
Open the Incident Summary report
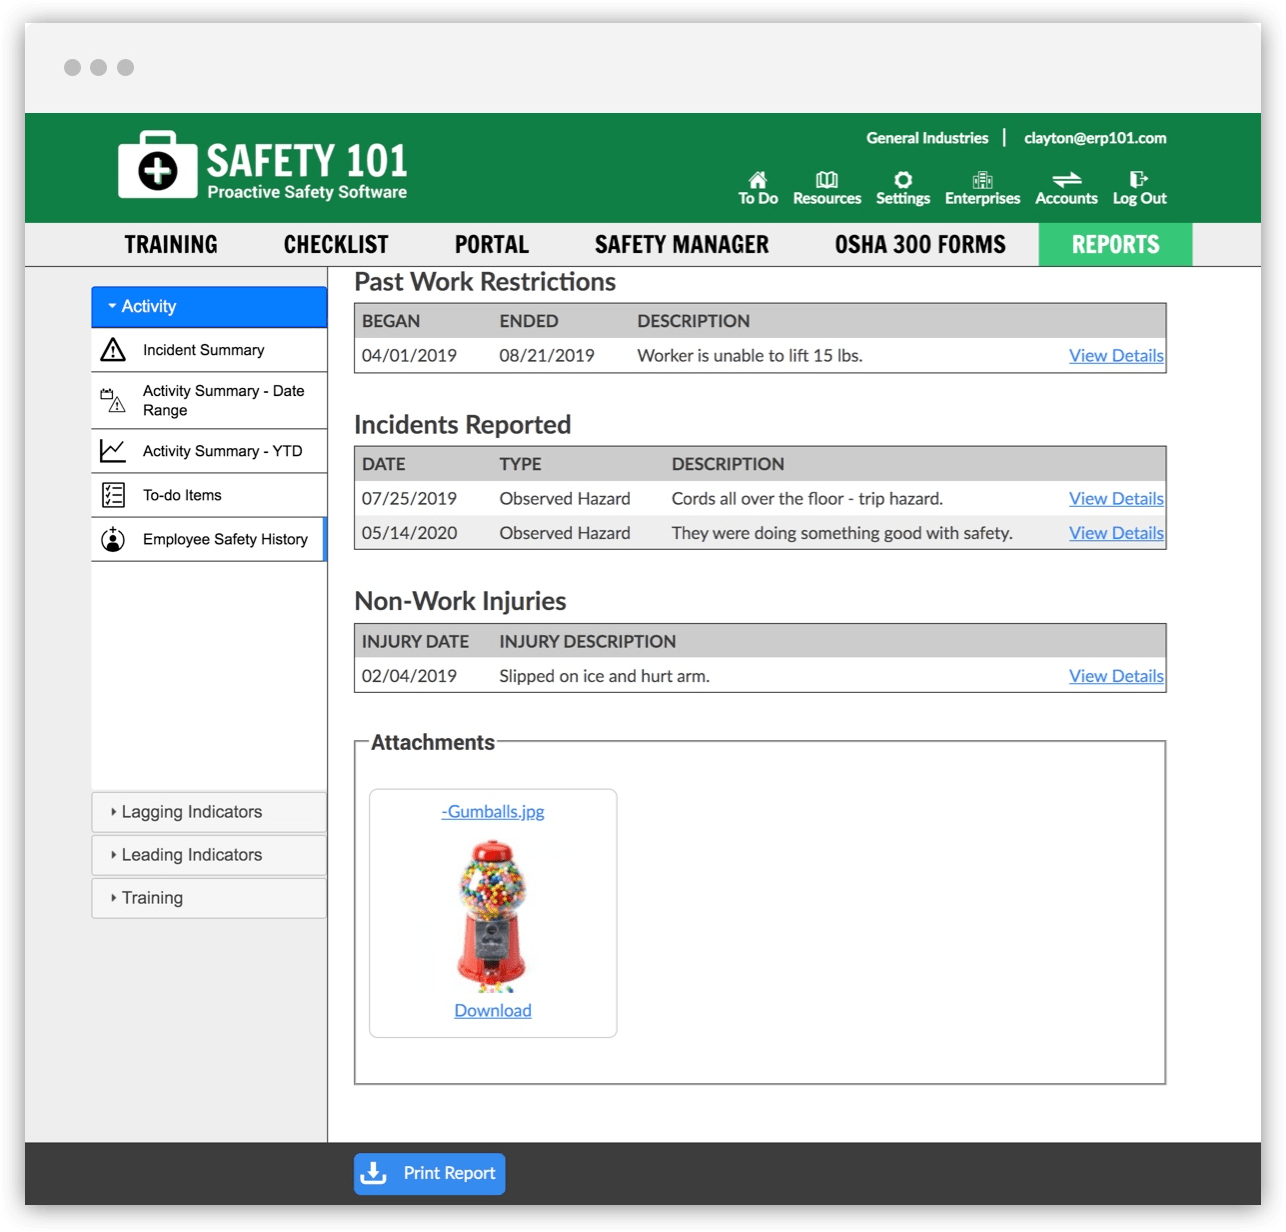point(209,350)
